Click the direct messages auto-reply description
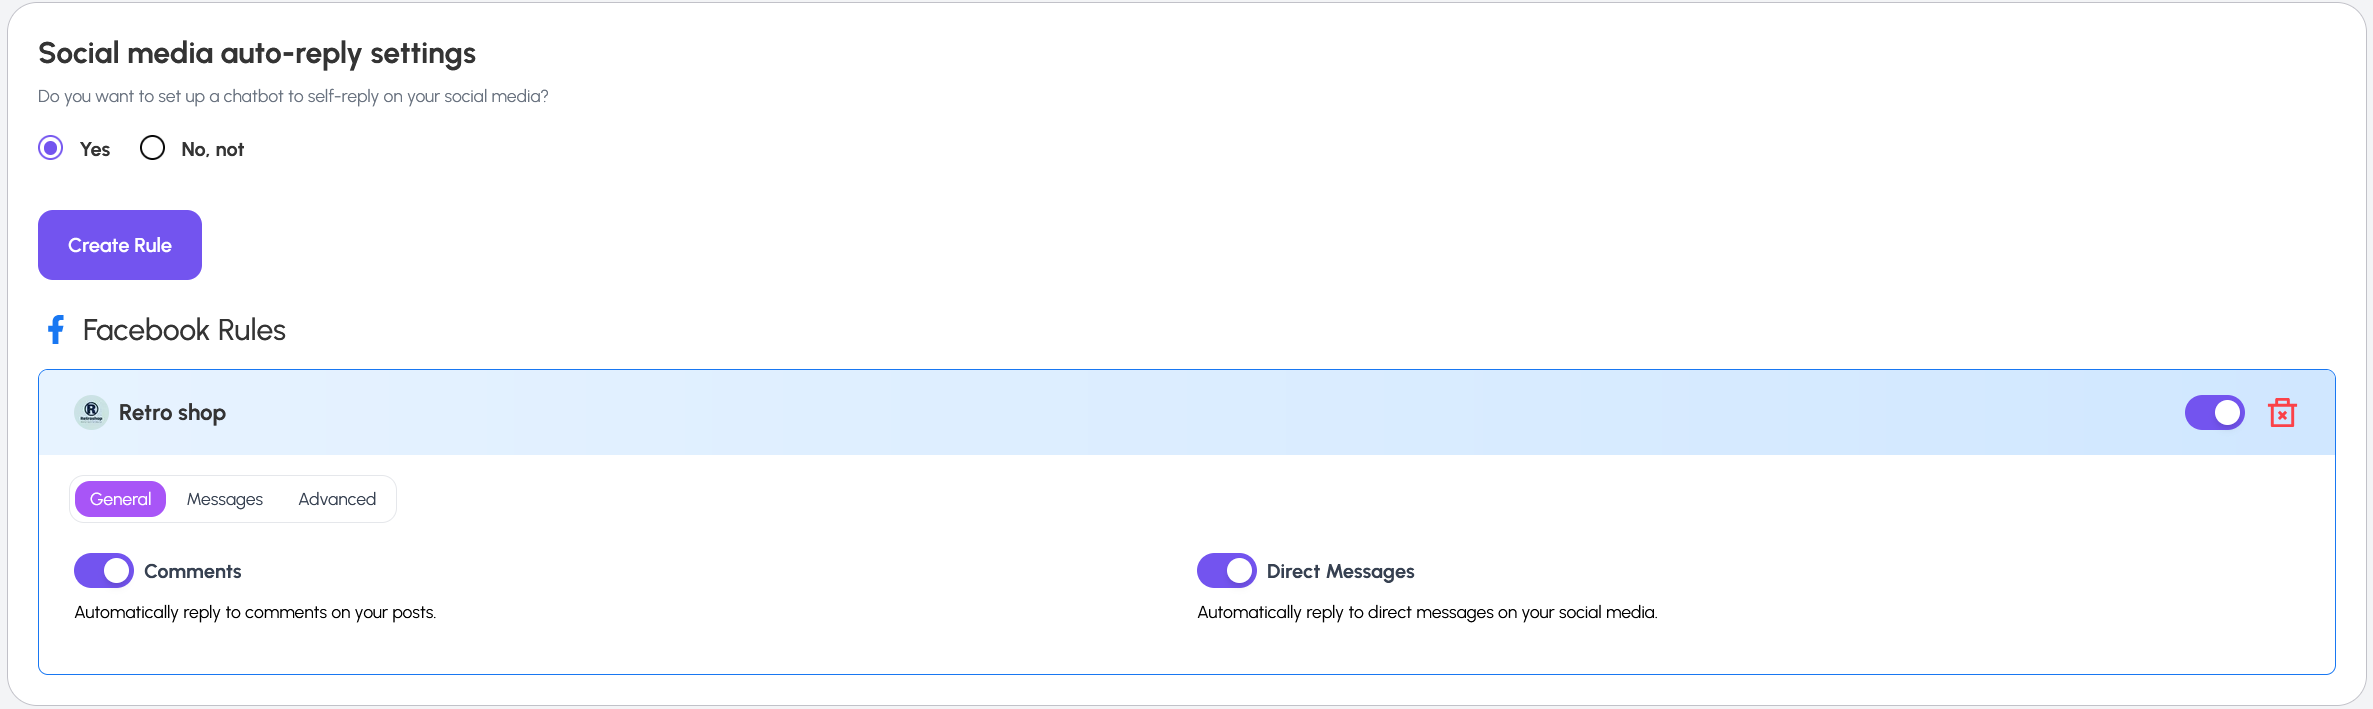 click(1427, 612)
